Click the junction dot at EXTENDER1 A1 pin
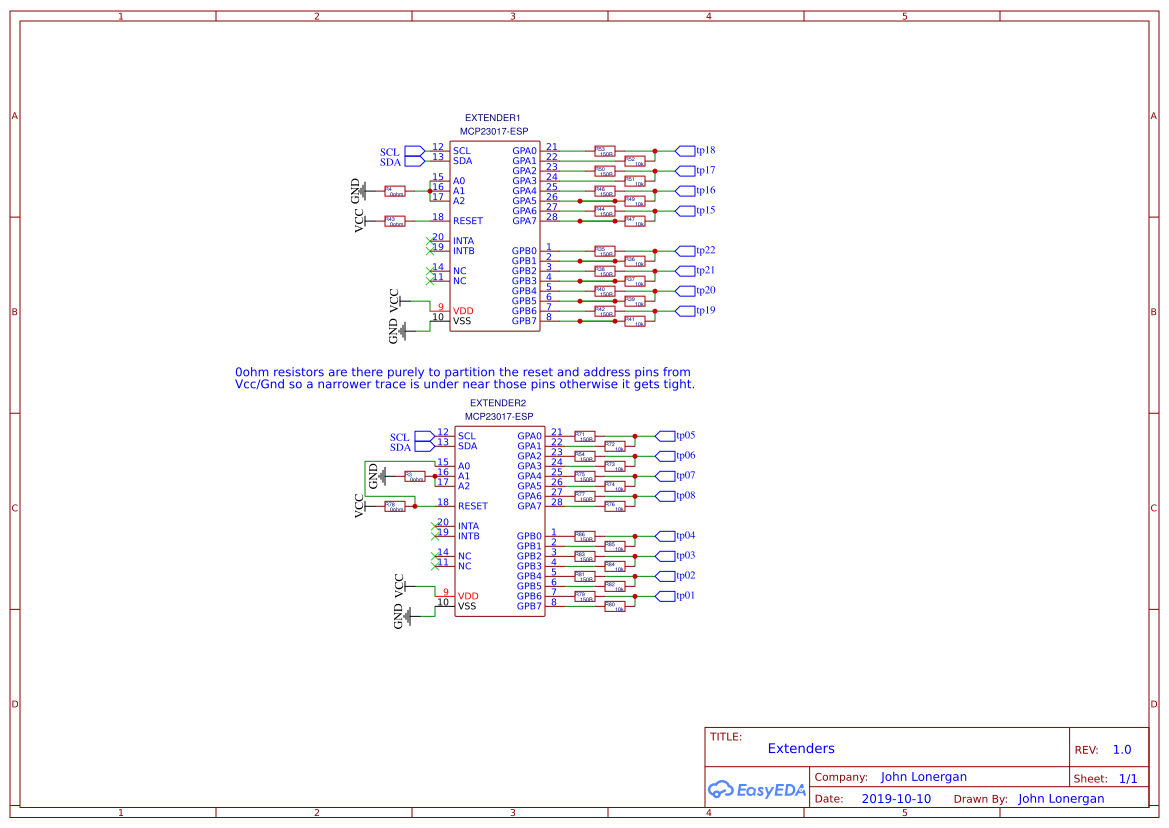The image size is (1169, 828). [430, 191]
